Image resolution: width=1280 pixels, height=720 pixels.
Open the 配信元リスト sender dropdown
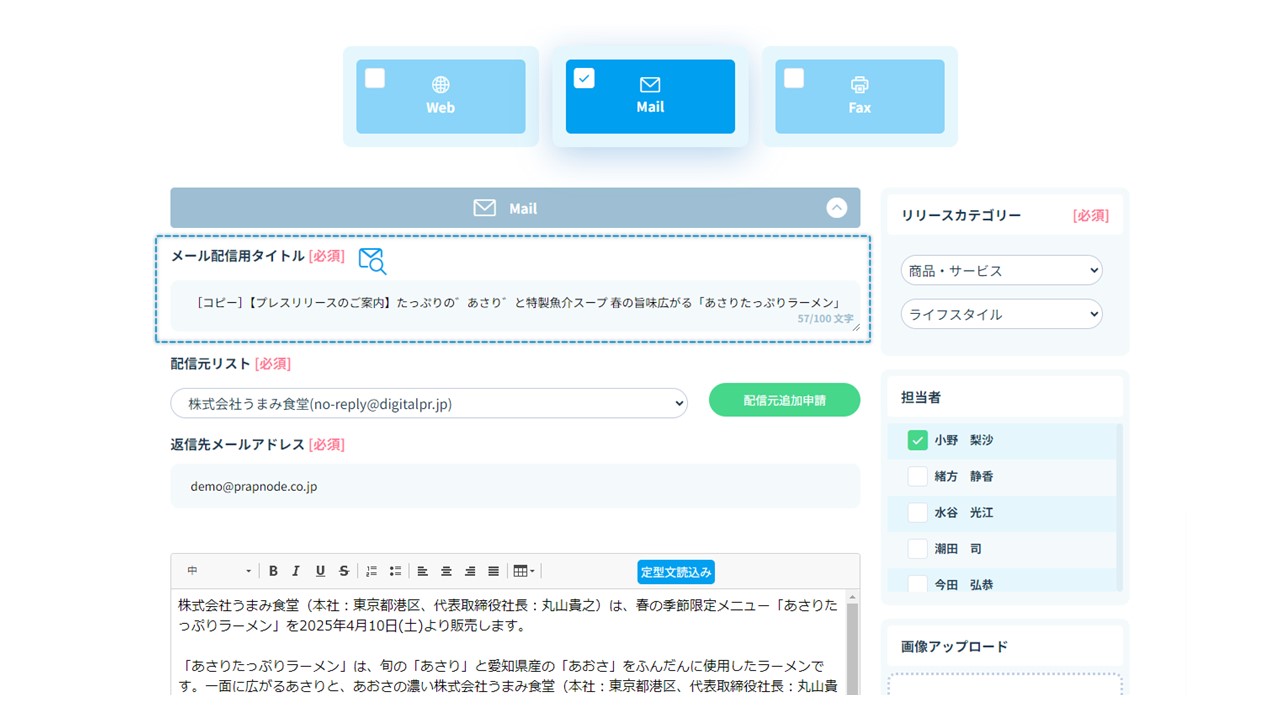click(429, 403)
